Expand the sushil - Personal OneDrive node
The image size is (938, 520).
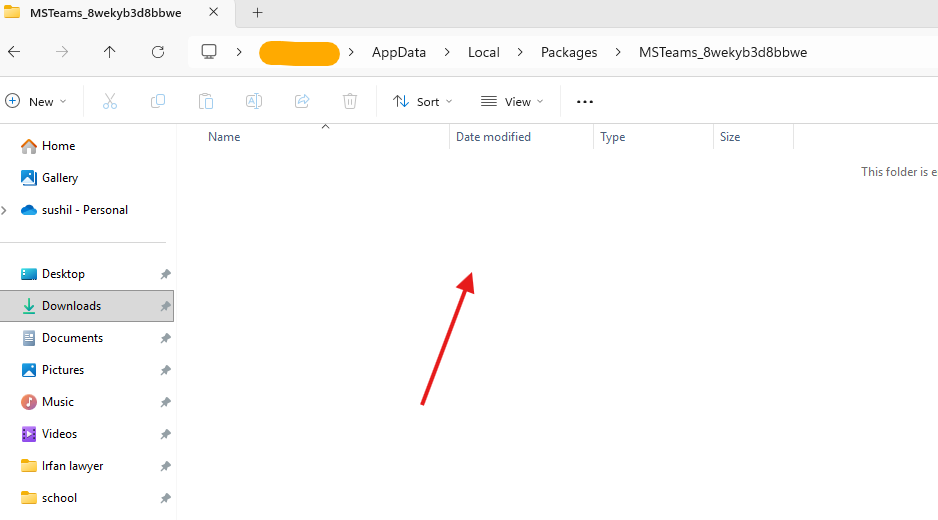click(x=6, y=210)
